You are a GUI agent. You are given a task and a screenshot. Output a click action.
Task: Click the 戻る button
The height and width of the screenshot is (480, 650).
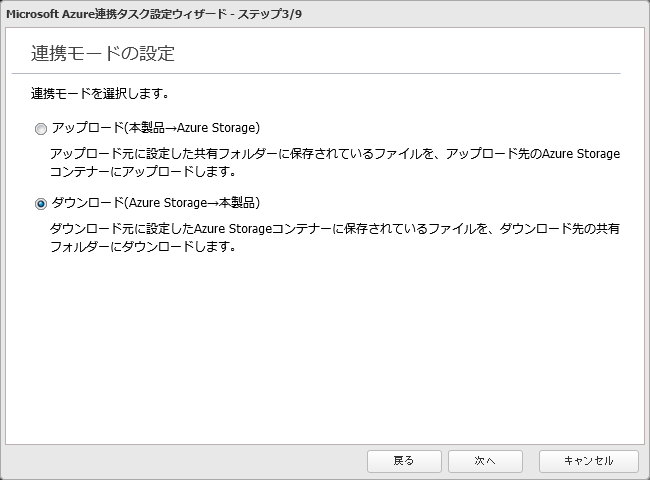pyautogui.click(x=404, y=461)
